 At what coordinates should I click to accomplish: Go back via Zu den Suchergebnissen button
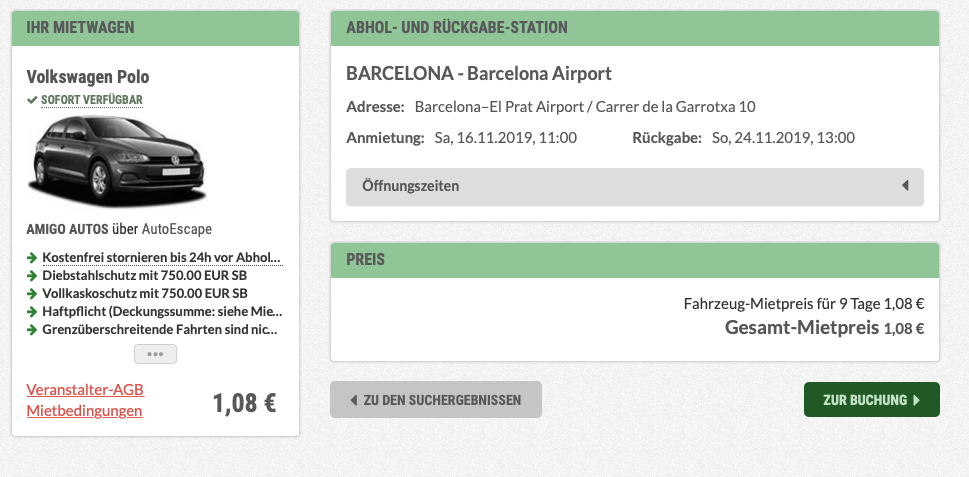point(436,400)
